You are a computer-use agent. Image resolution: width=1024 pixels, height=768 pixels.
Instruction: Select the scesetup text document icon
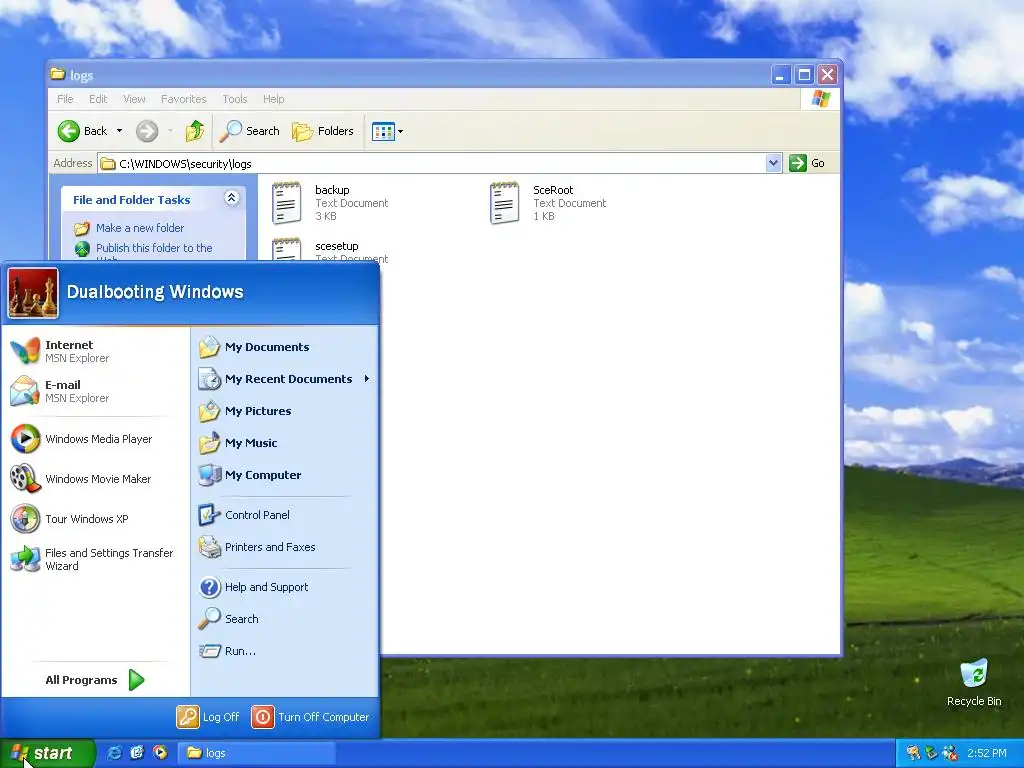(286, 250)
